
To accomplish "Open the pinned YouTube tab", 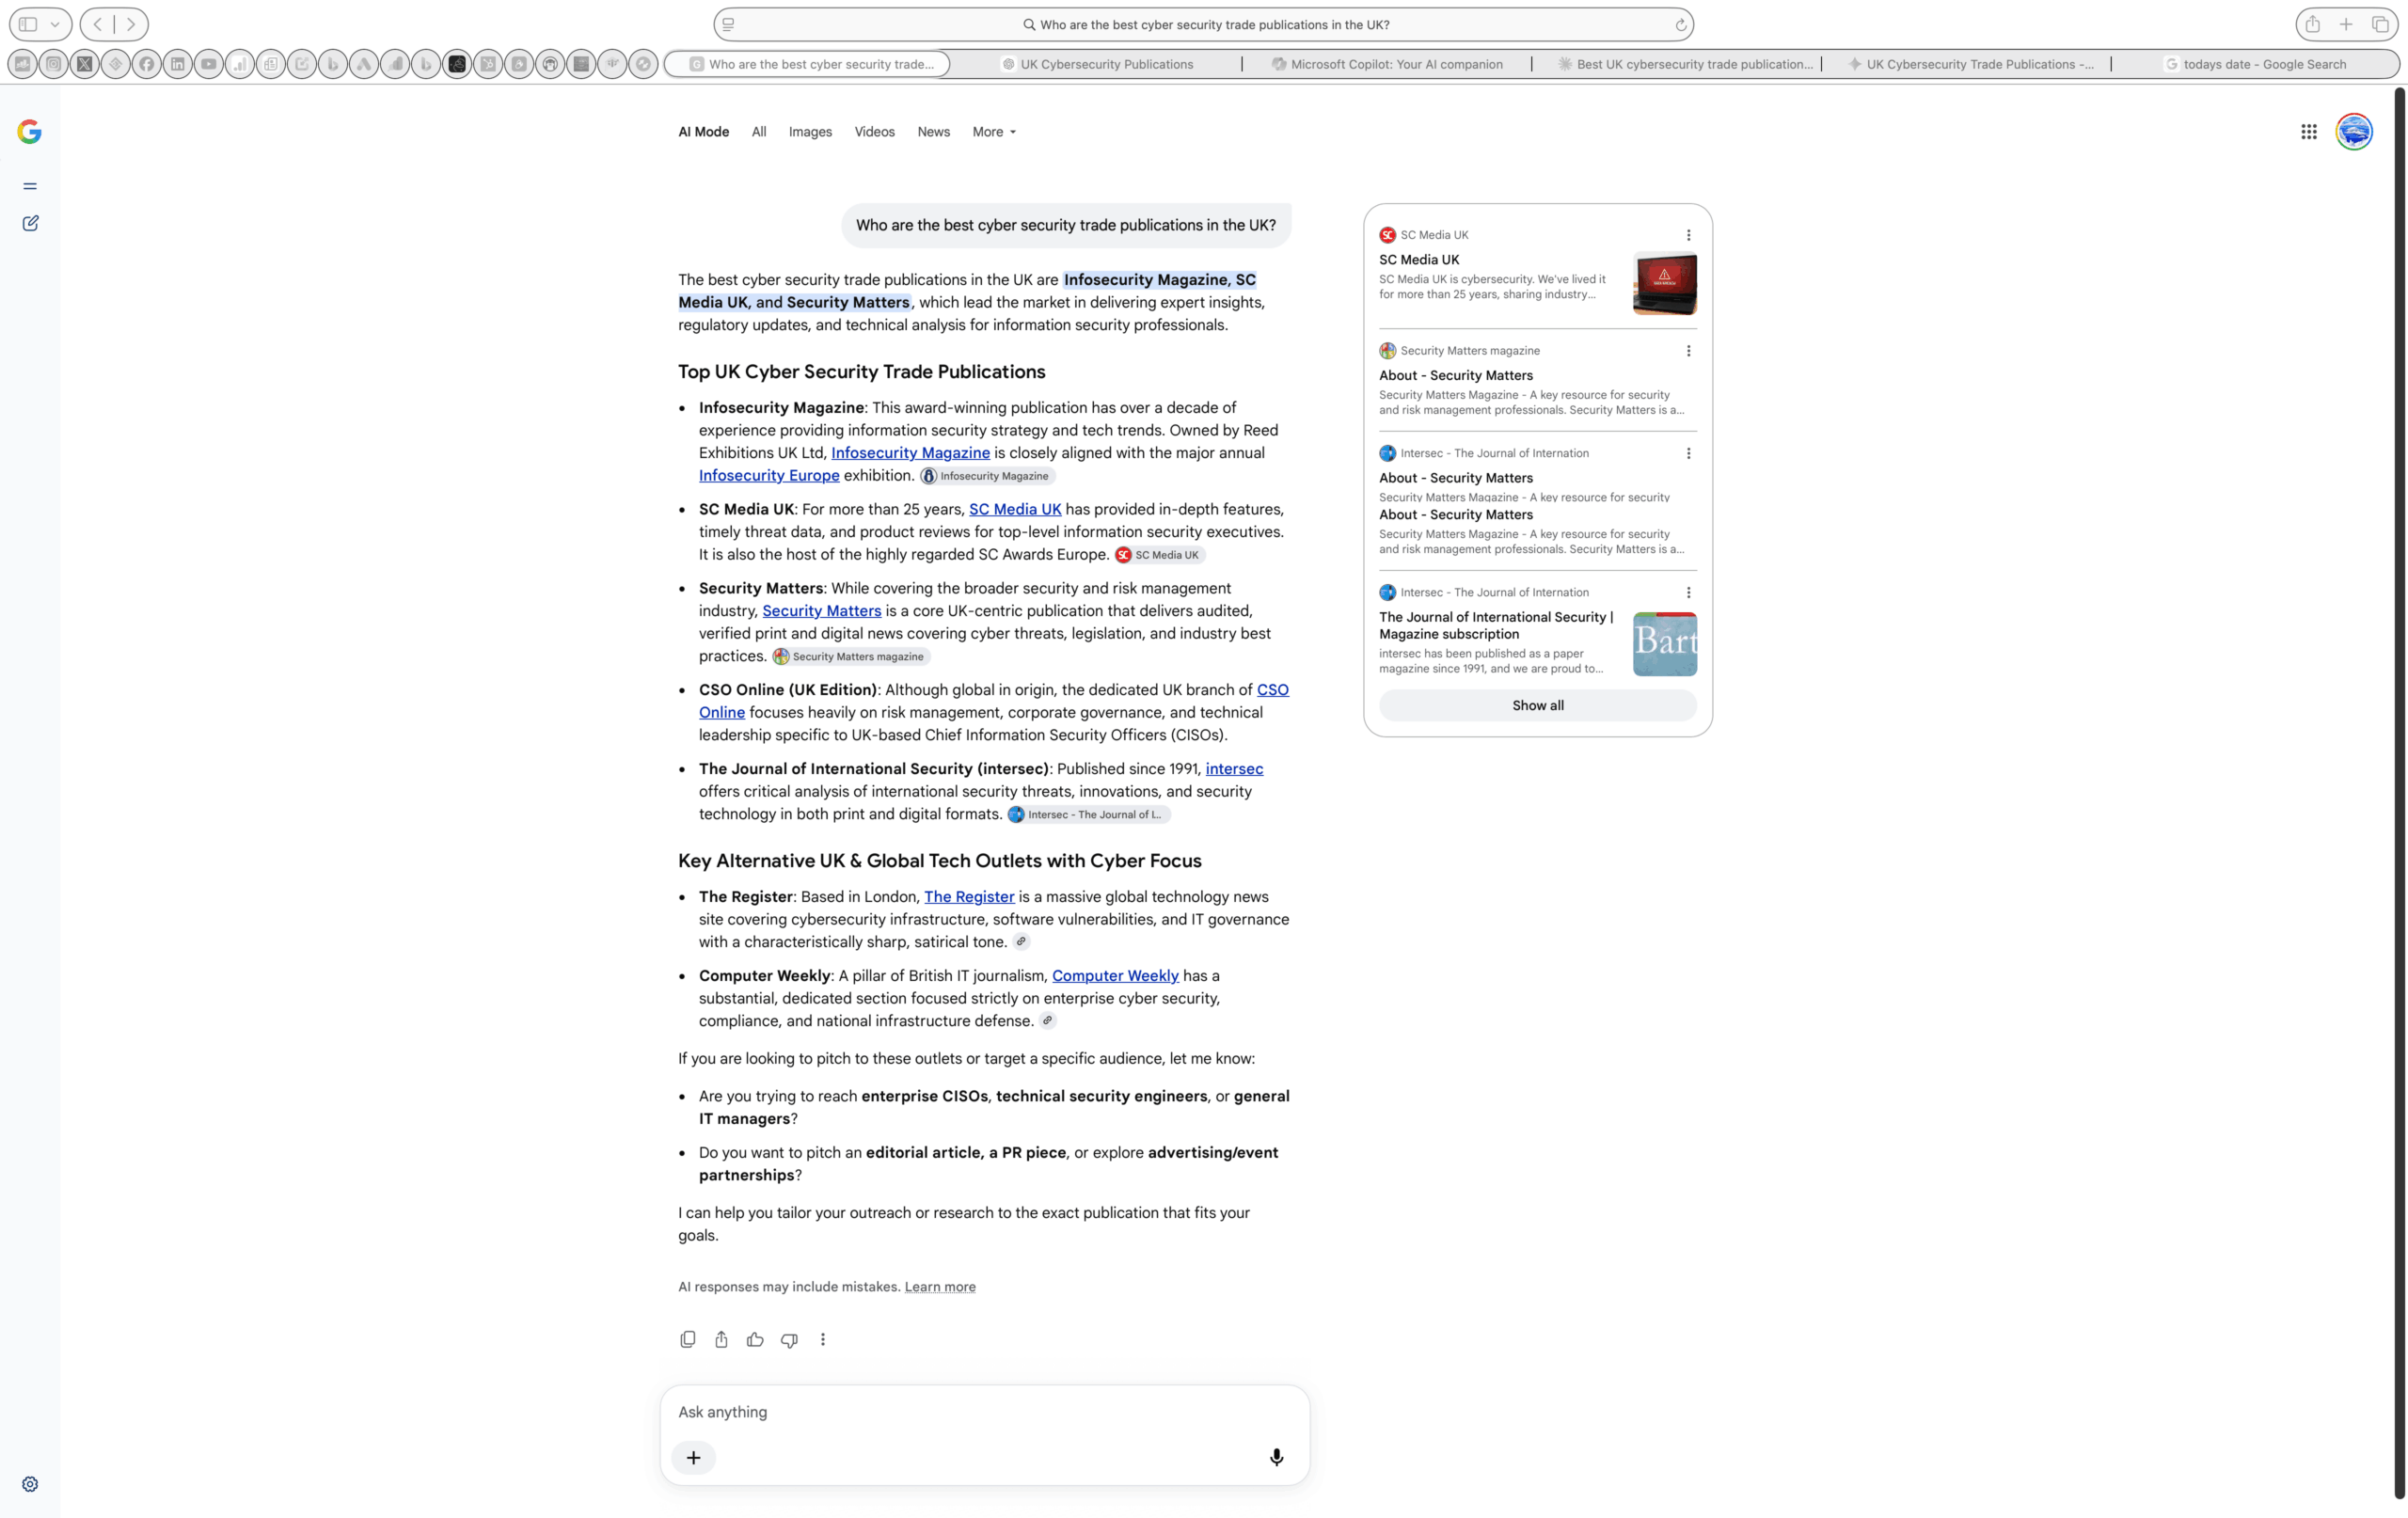I will [209, 64].
